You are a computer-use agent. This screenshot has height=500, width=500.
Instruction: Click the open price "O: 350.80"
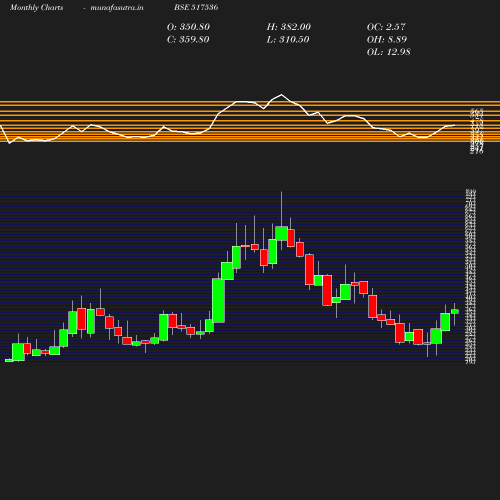(188, 27)
